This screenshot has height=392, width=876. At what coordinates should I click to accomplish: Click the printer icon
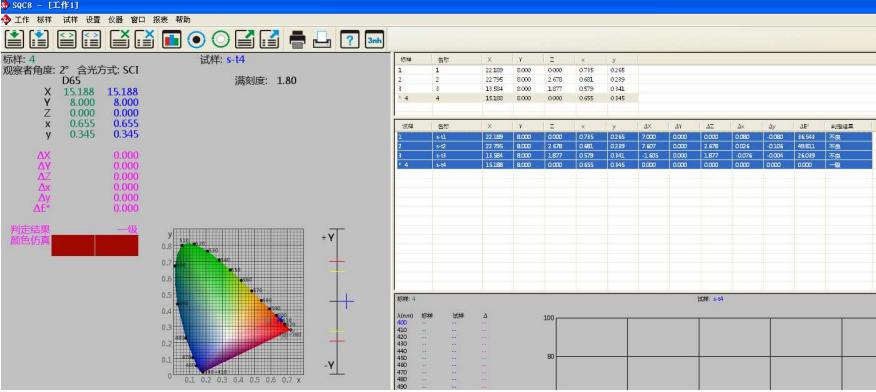coord(297,39)
